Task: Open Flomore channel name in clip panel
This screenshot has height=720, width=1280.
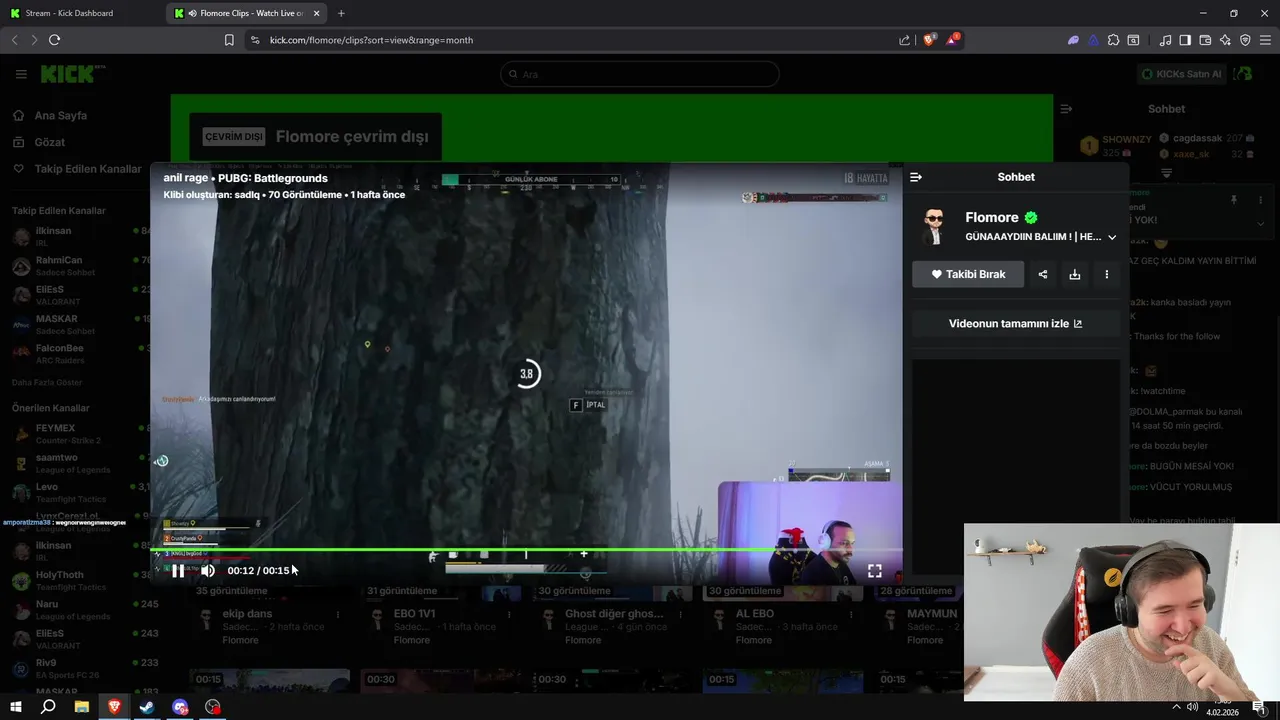Action: 992,217
